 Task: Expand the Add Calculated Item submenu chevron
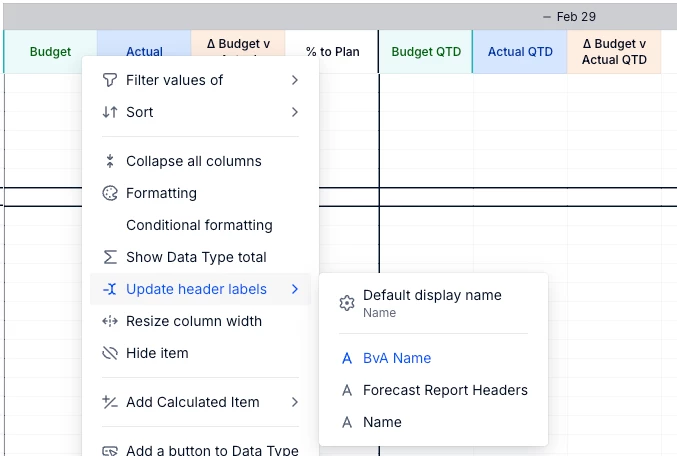pyautogui.click(x=295, y=402)
